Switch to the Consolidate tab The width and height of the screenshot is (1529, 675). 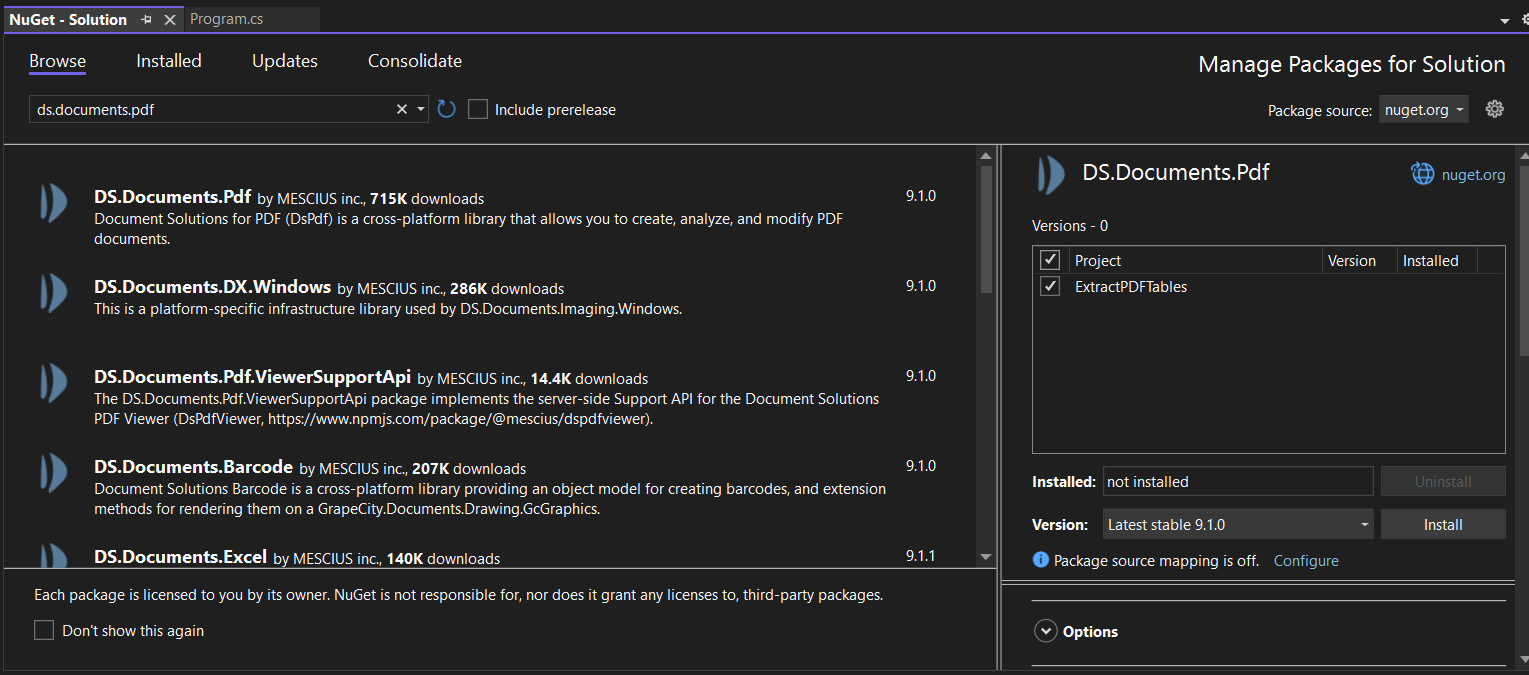[415, 61]
